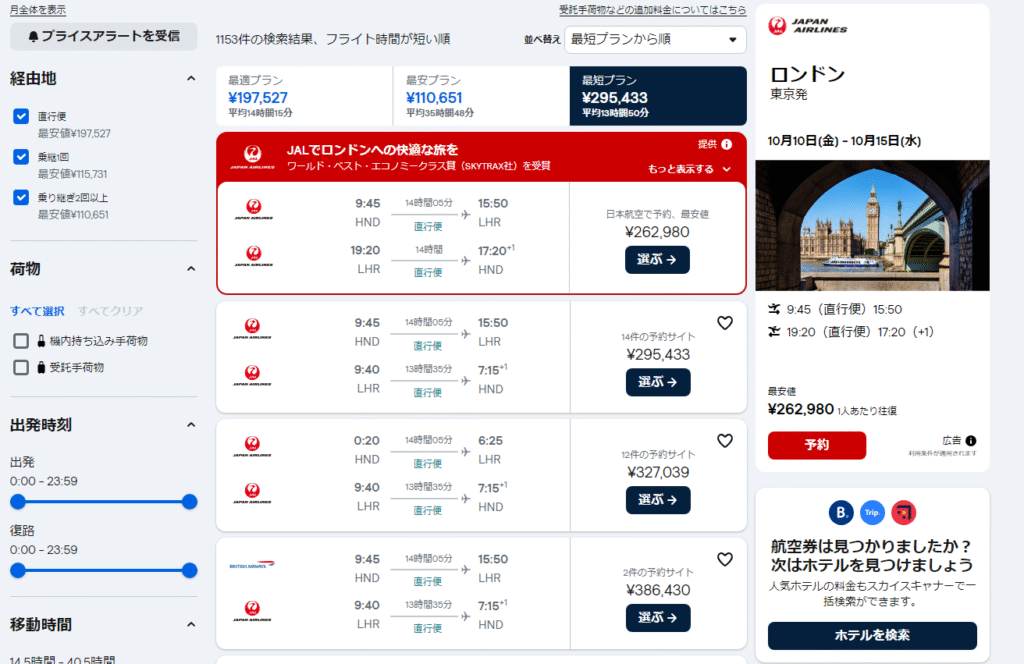Viewport: 1024px width, 664px height.
Task: Click the red hotel partner icon
Action: tap(904, 513)
